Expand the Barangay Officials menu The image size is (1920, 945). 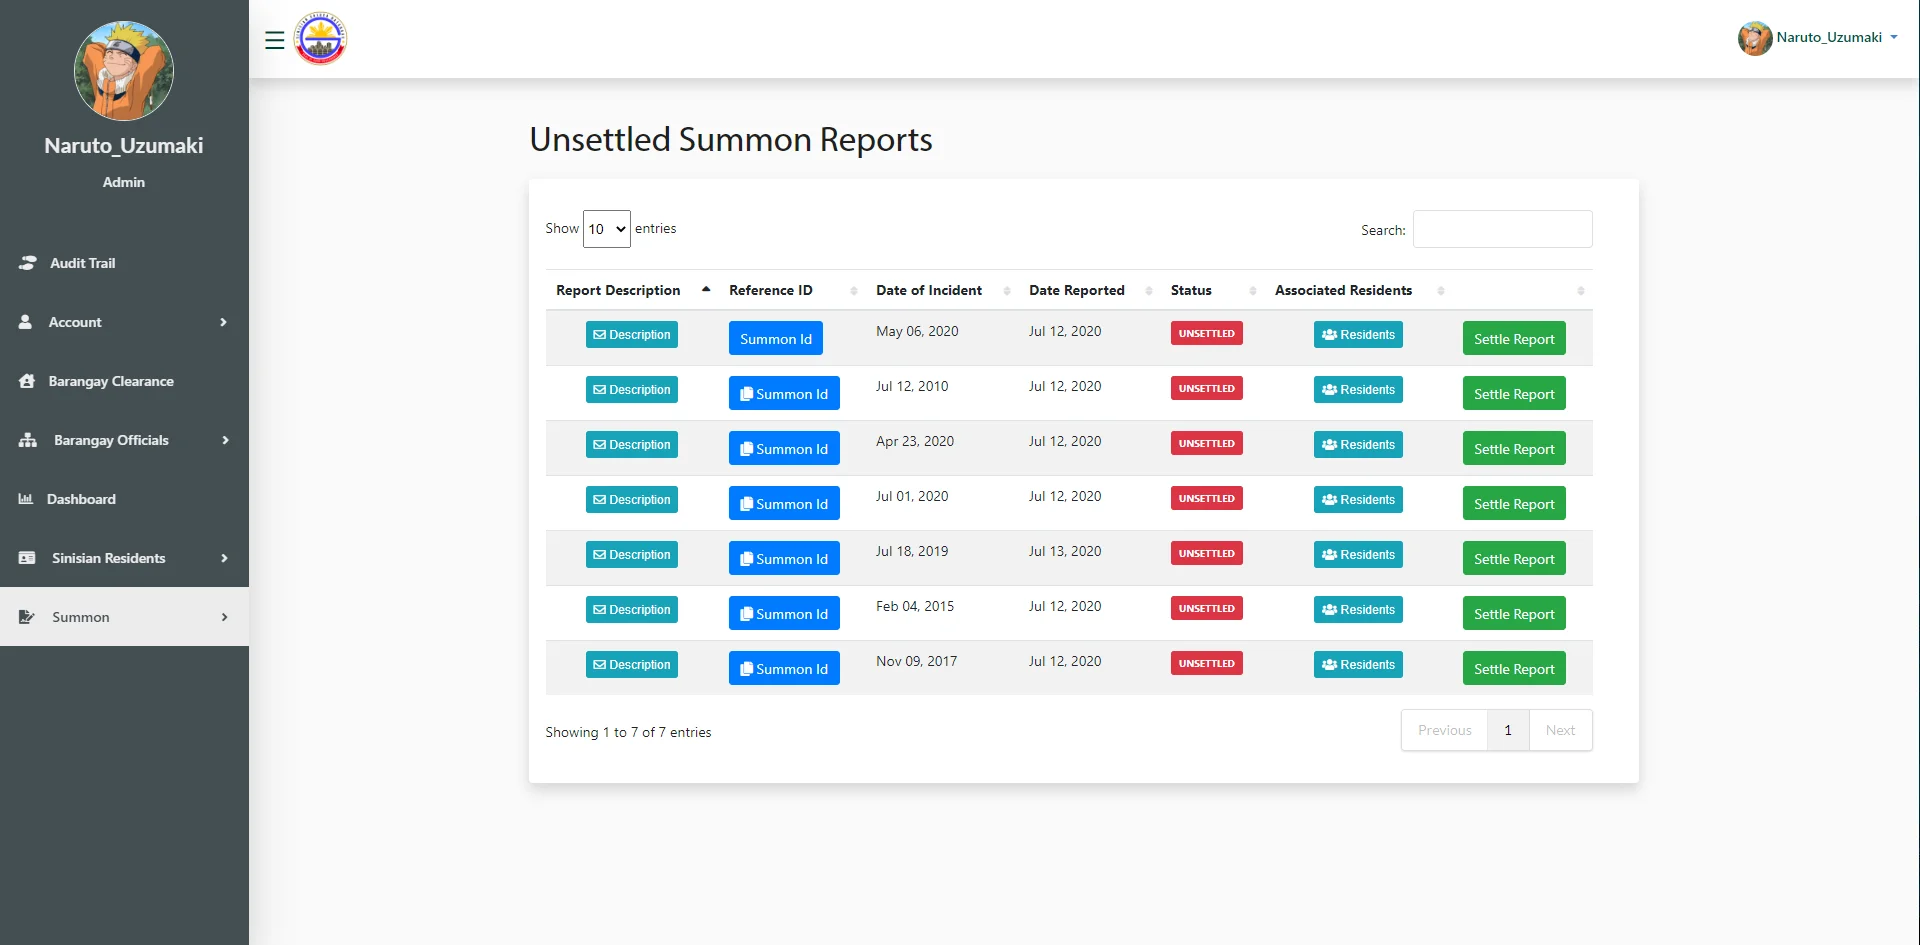pyautogui.click(x=124, y=440)
